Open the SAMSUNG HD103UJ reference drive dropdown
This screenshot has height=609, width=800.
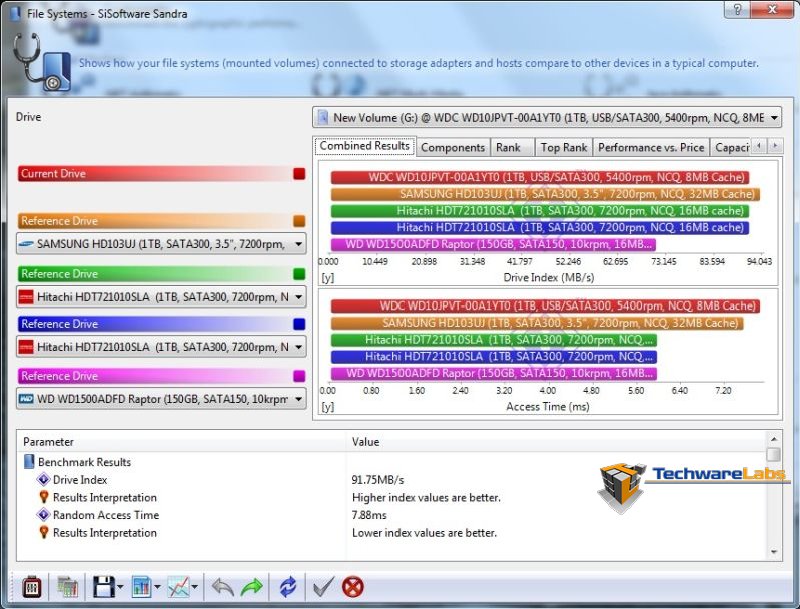(x=161, y=244)
